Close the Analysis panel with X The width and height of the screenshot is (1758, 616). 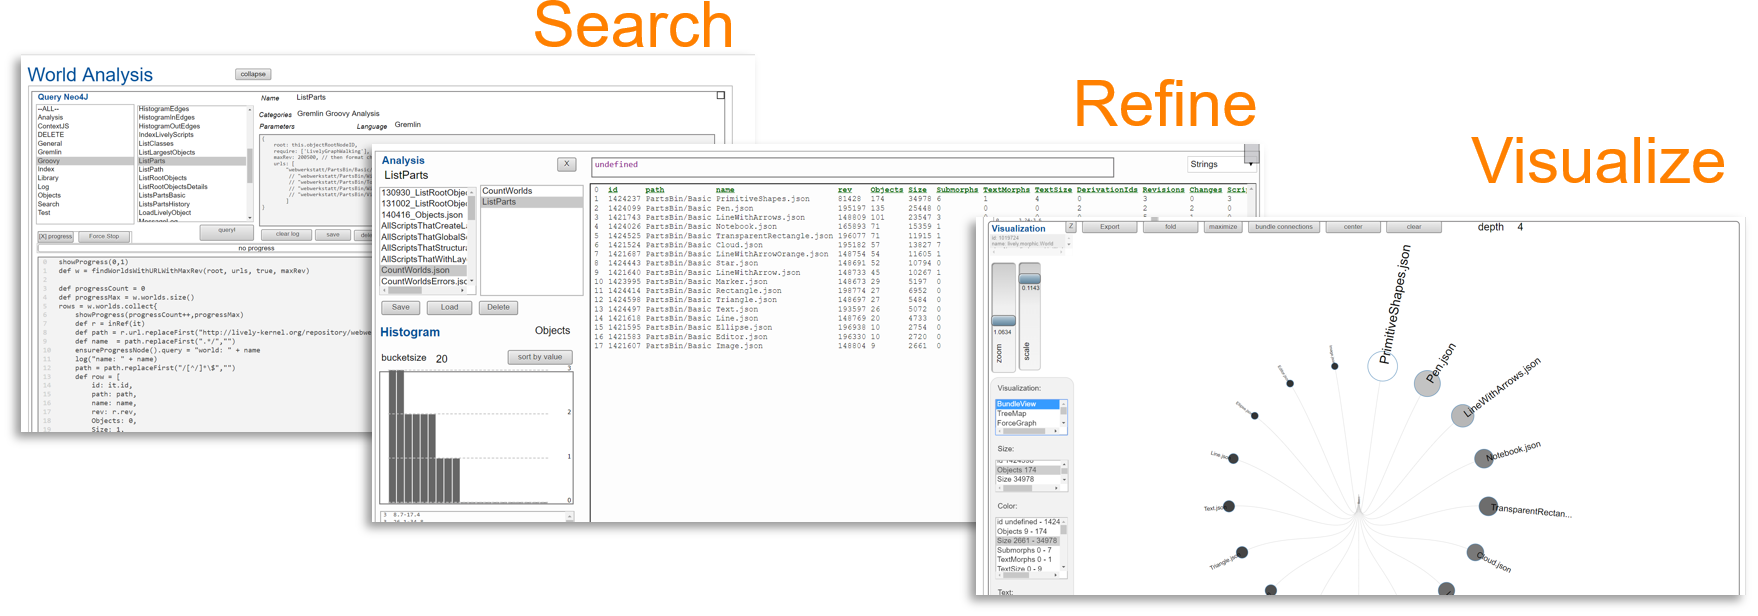566,164
